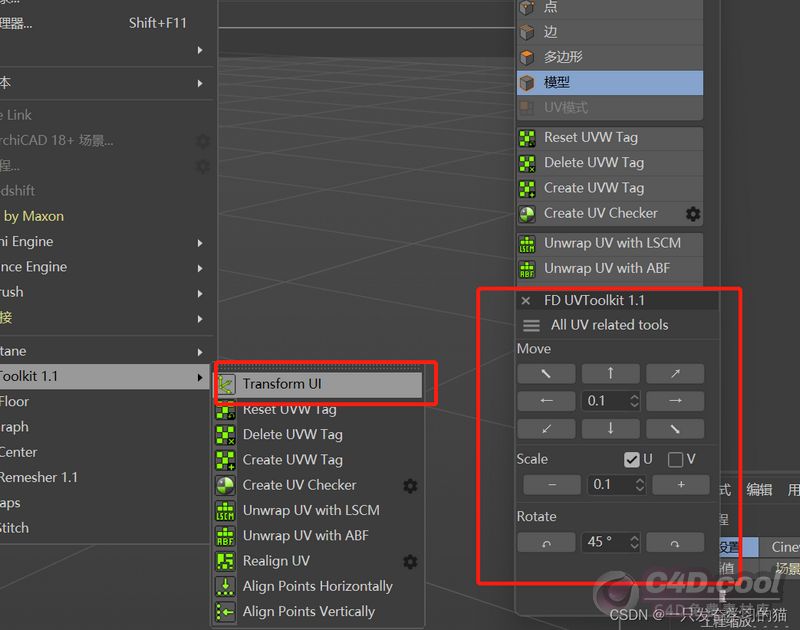Expand the 'ni Engine' submenu arrow
Screen dimensions: 800x630
[x=199, y=243]
